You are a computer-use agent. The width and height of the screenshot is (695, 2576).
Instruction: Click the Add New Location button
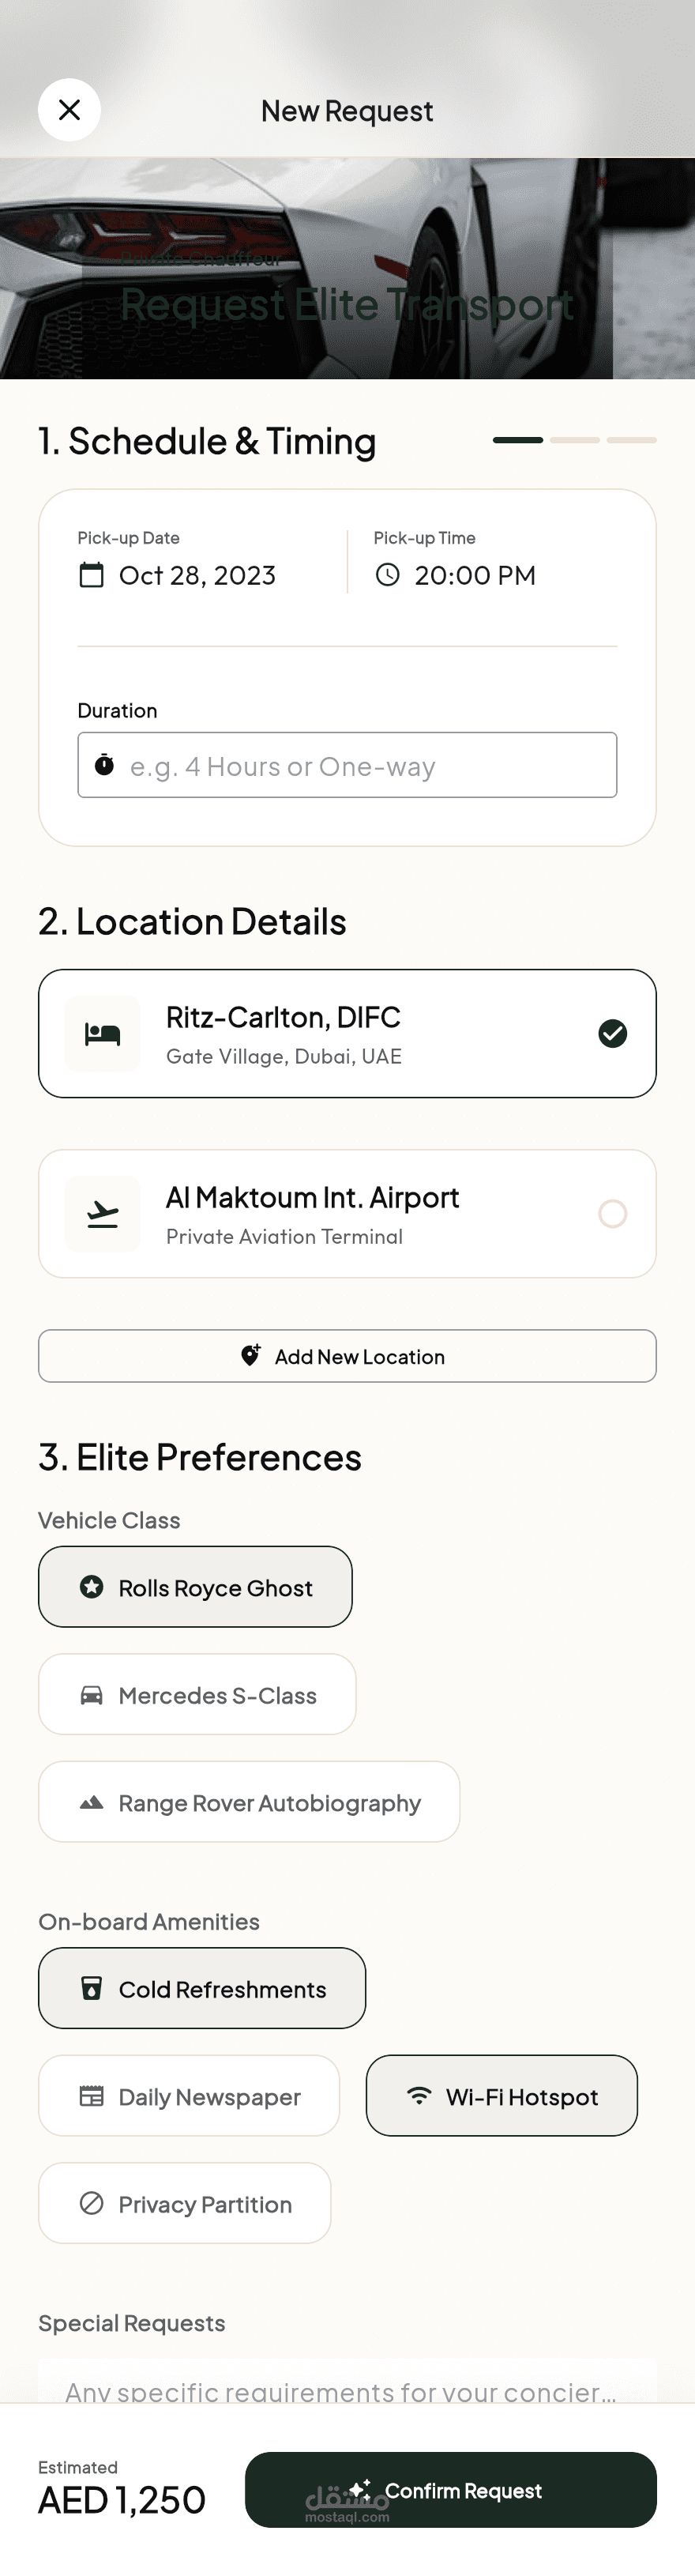347,1356
